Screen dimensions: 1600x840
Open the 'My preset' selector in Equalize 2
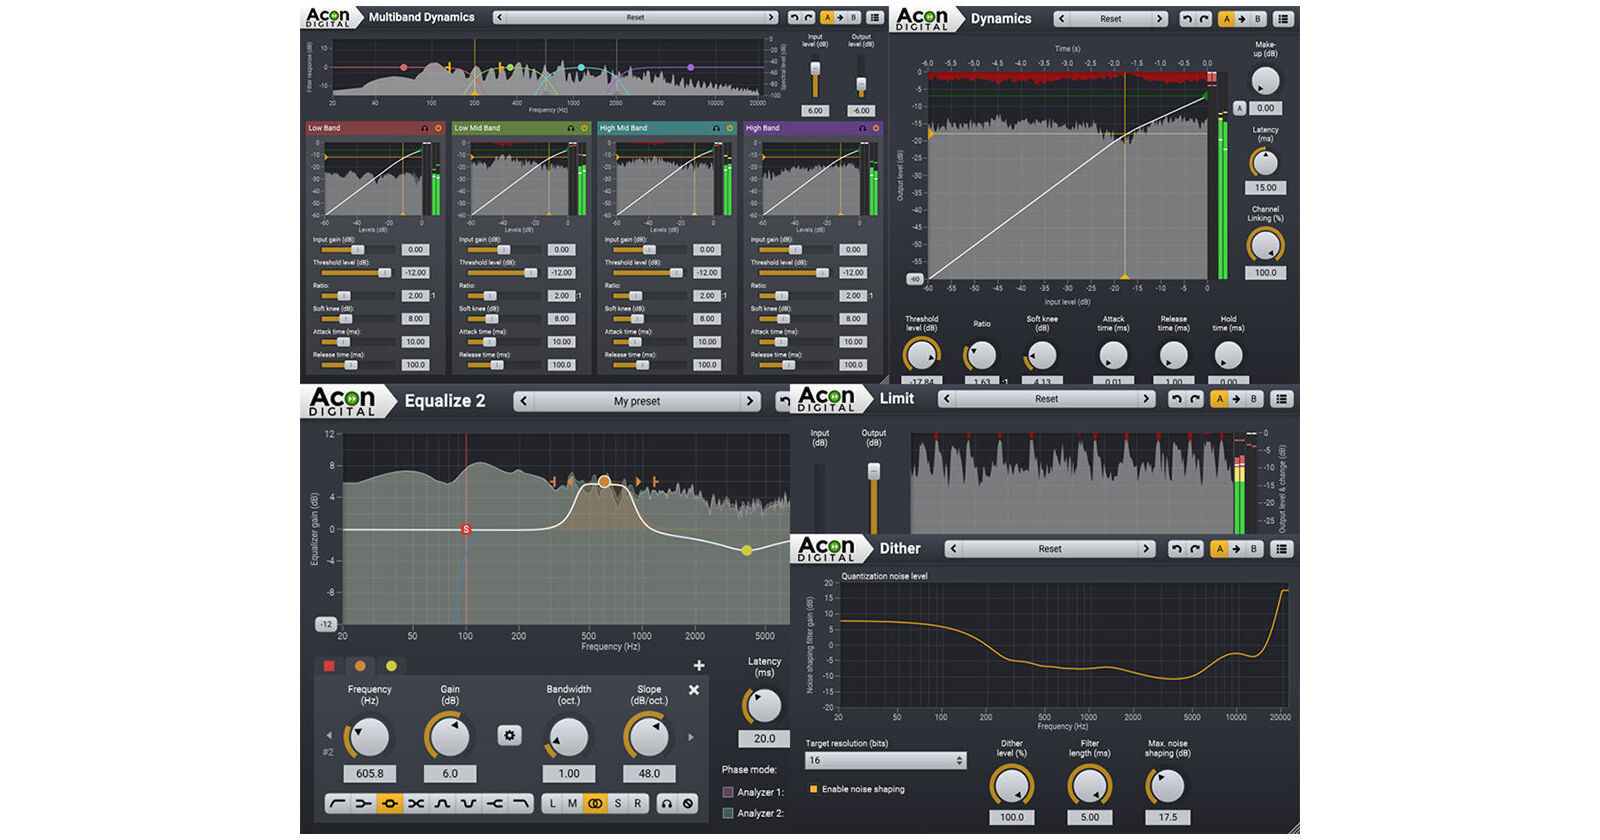tap(637, 401)
